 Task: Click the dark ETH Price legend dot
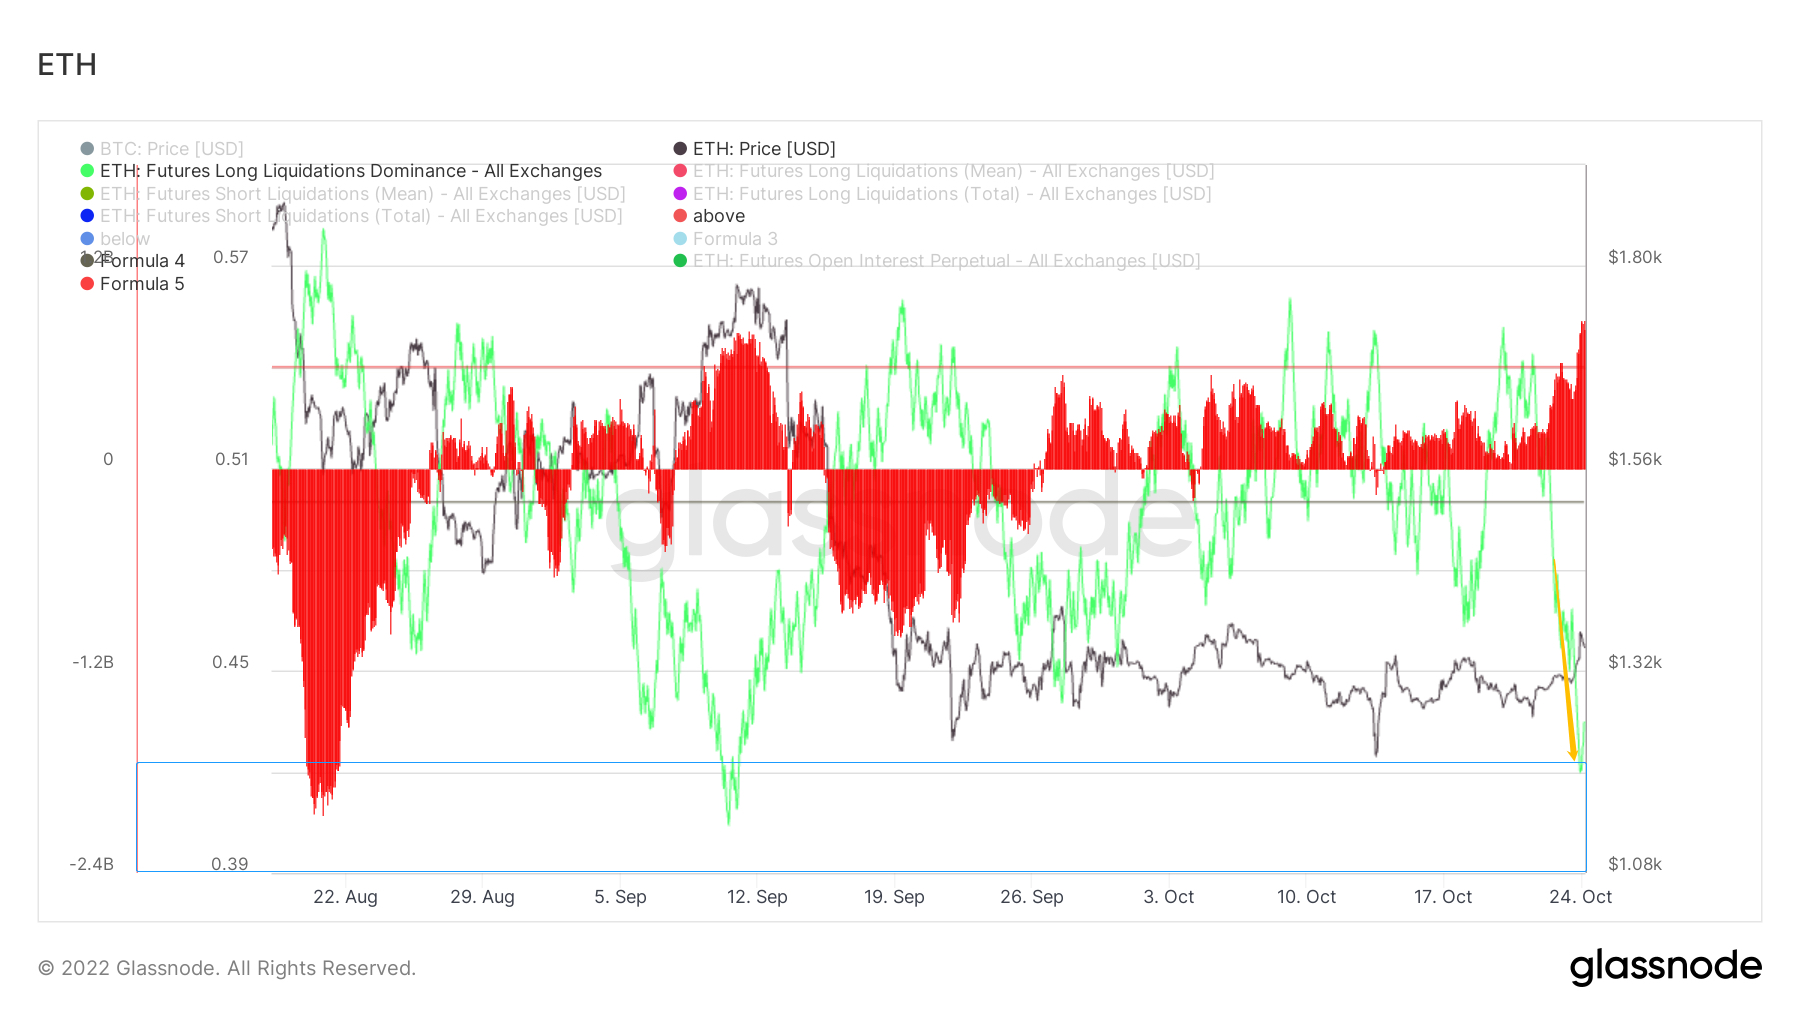click(x=680, y=149)
